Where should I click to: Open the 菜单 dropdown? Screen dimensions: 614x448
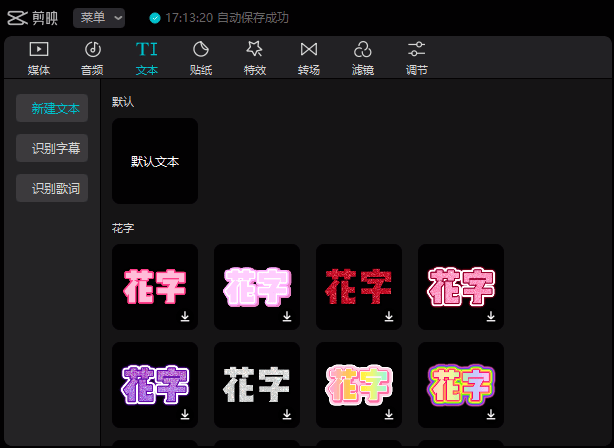(99, 18)
